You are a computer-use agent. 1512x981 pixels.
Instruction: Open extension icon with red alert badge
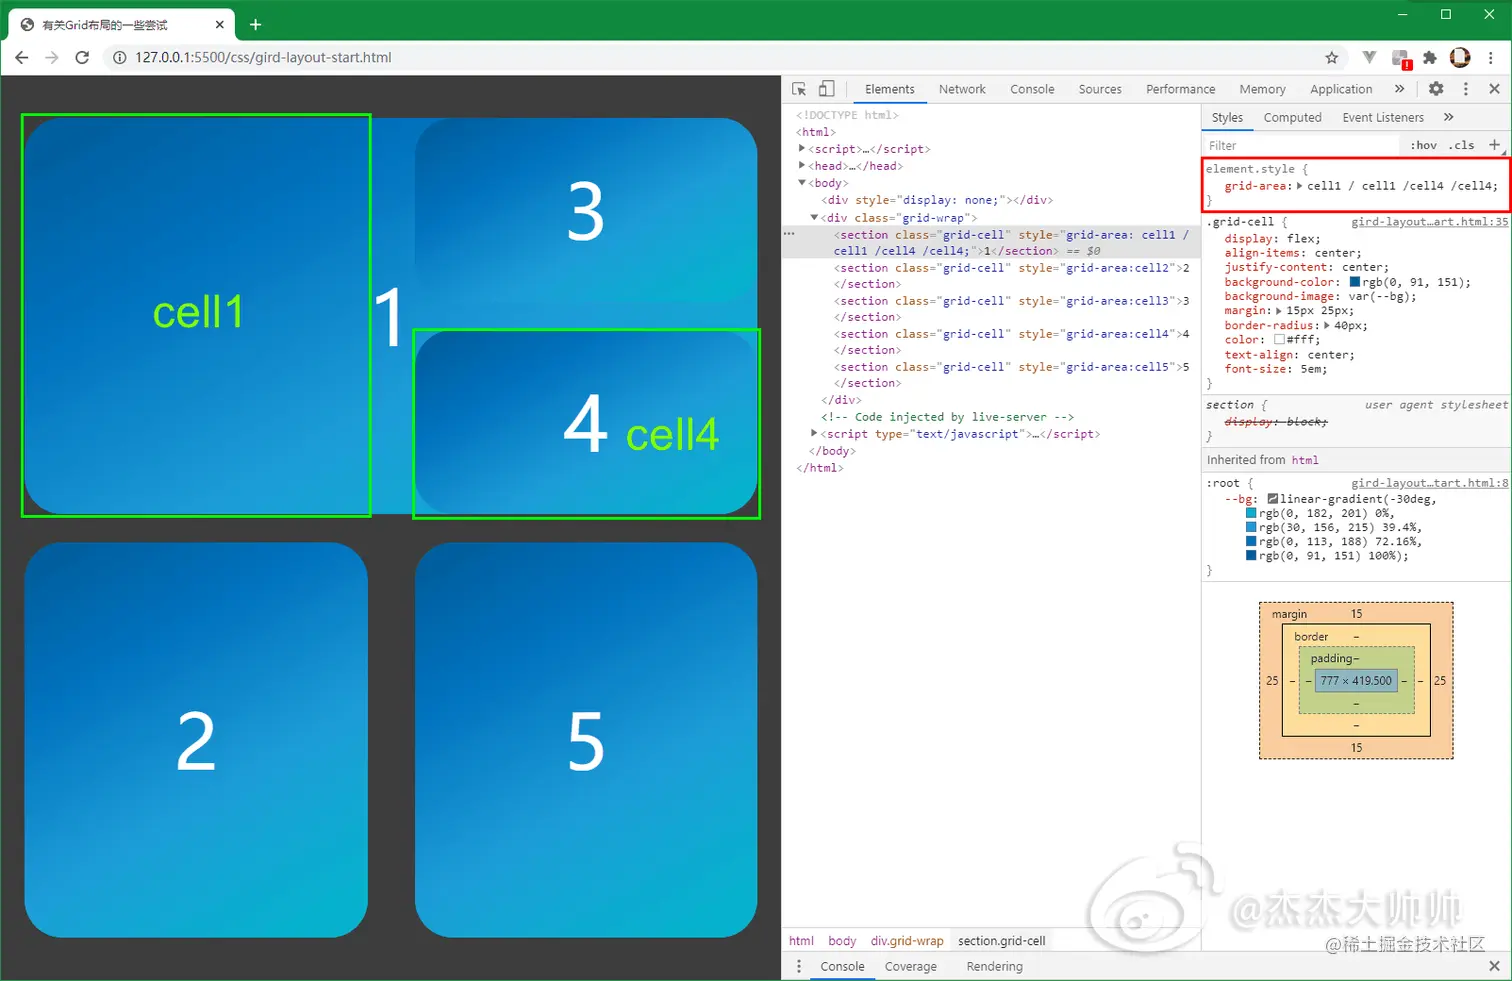point(1401,59)
